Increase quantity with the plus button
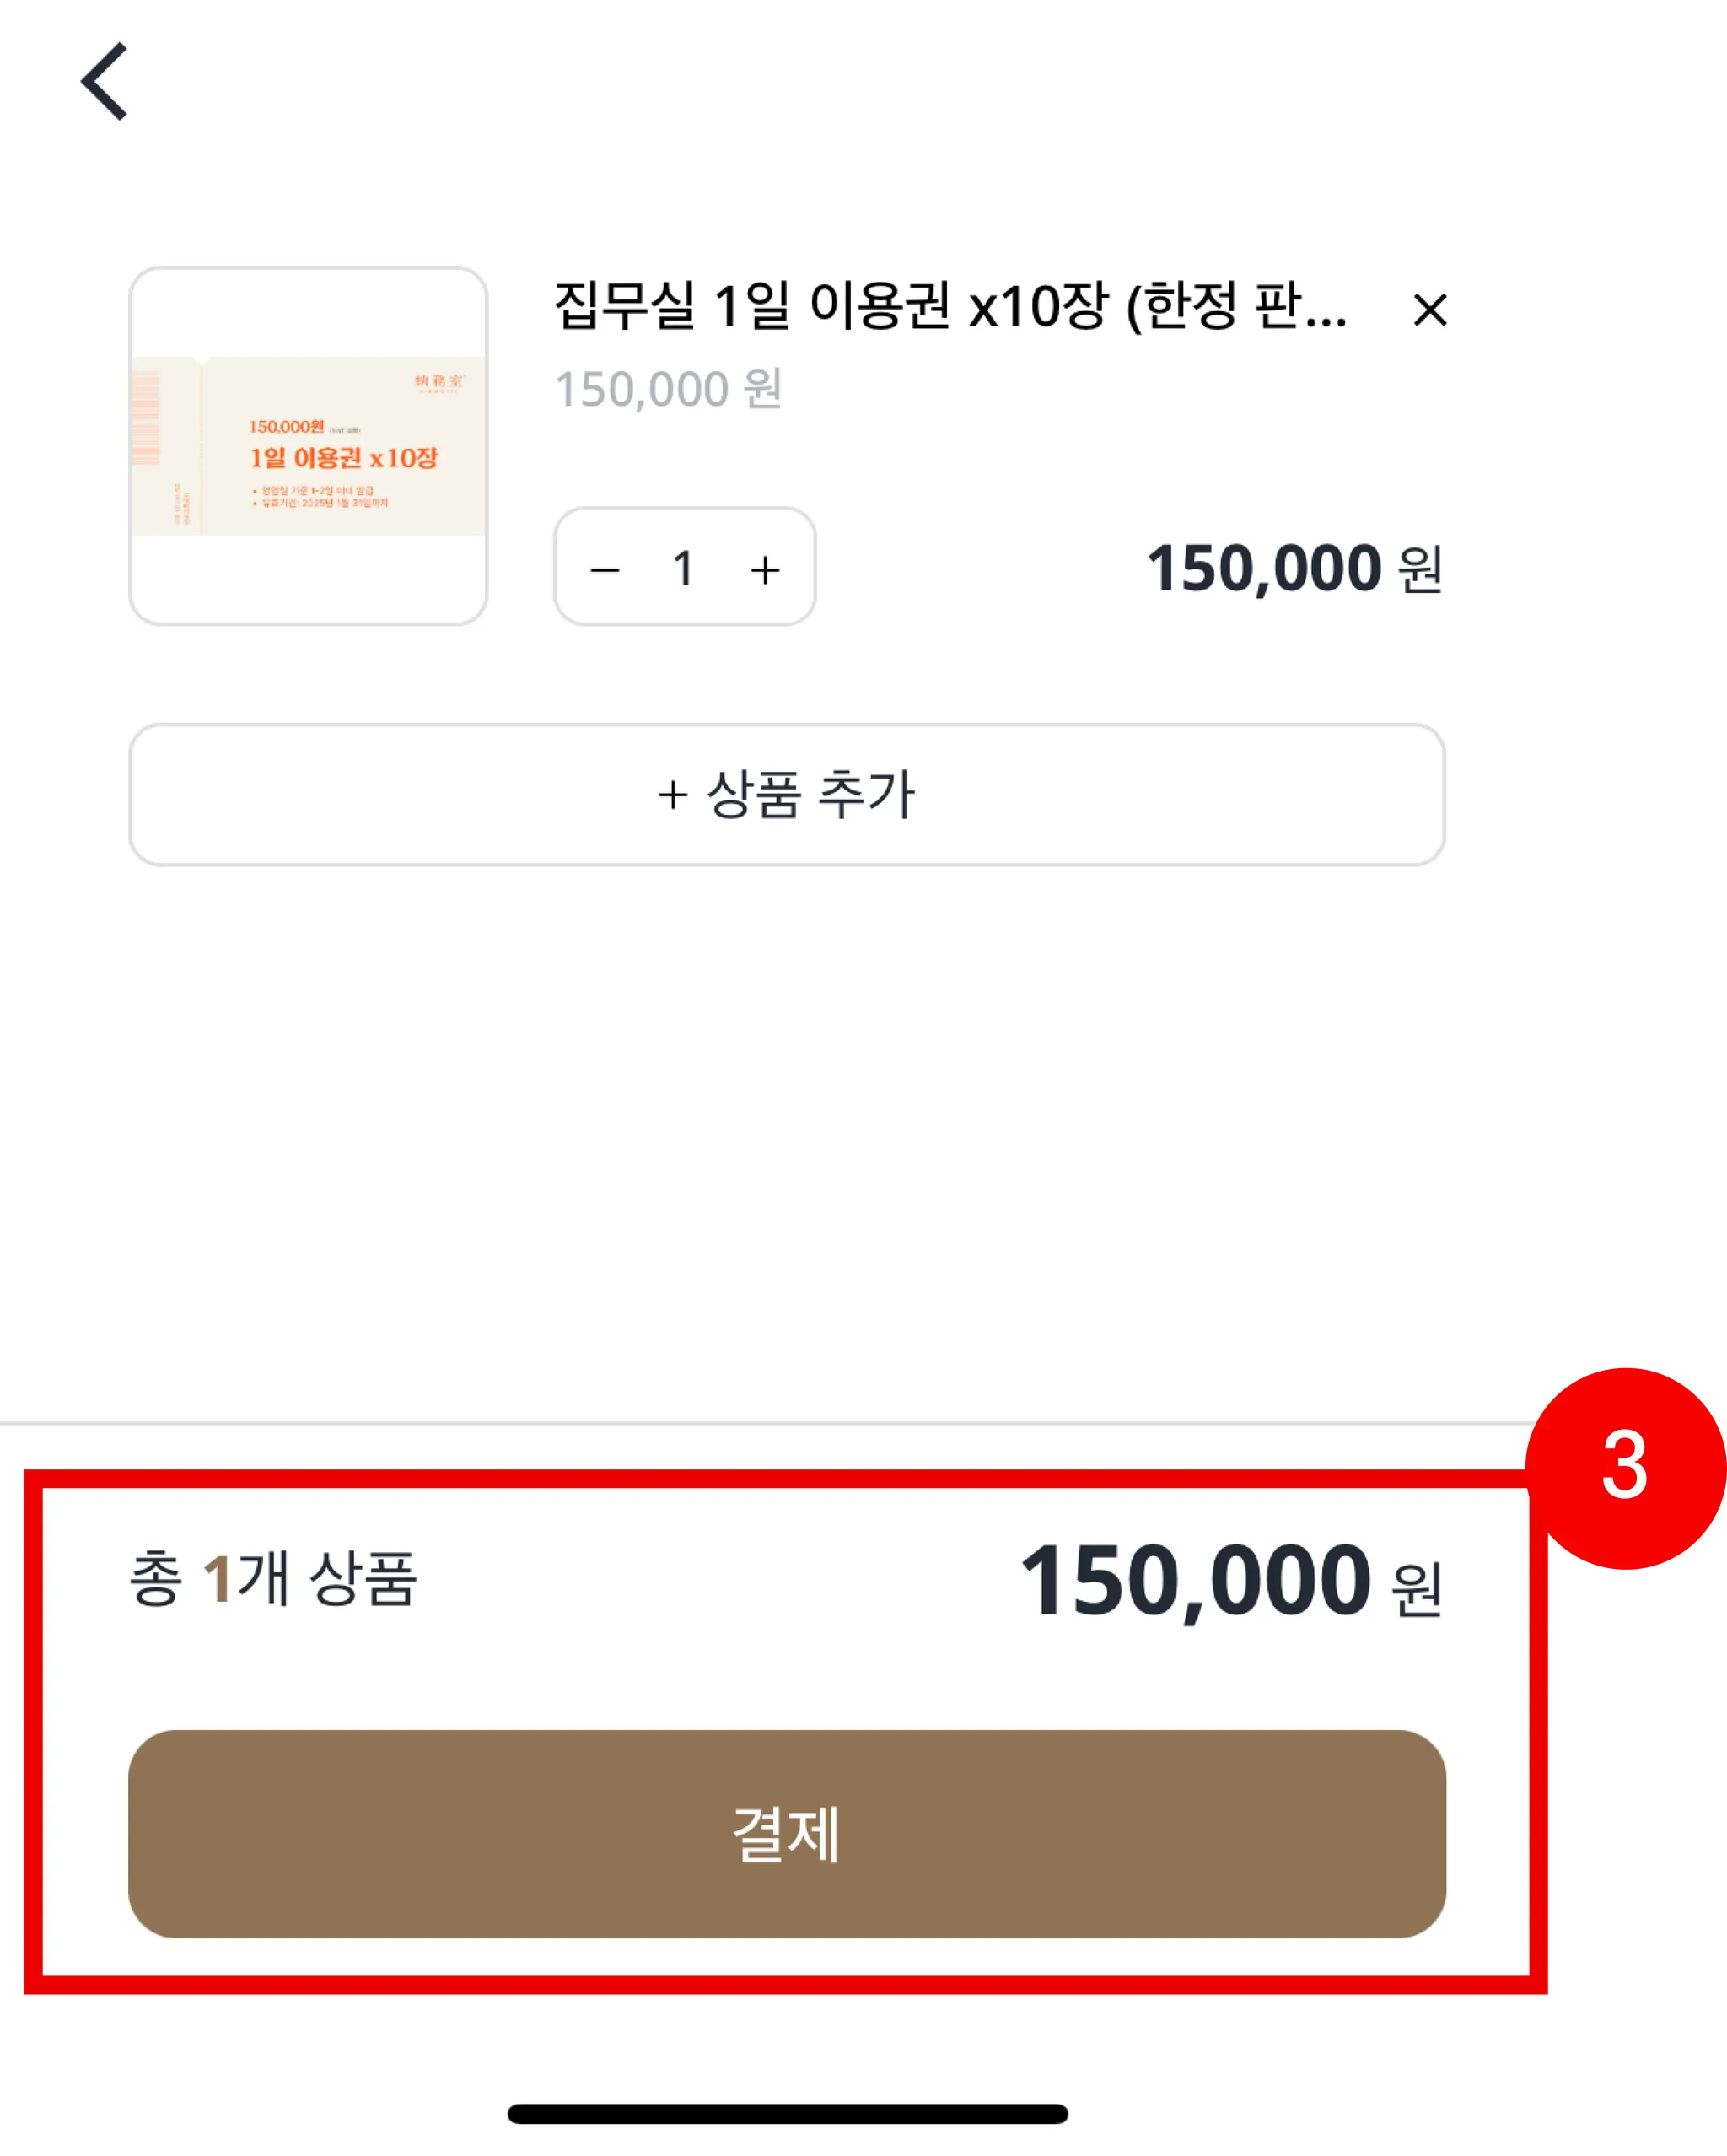Screen dimensions: 1727x2156 [x=765, y=570]
